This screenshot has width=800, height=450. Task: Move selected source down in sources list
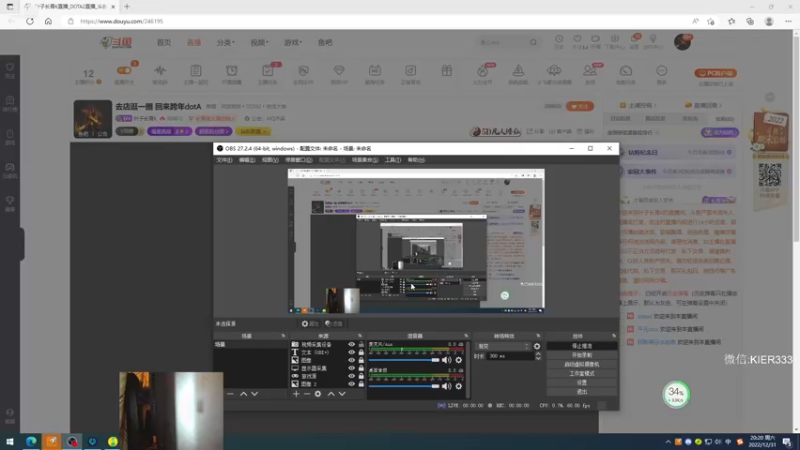(342, 394)
